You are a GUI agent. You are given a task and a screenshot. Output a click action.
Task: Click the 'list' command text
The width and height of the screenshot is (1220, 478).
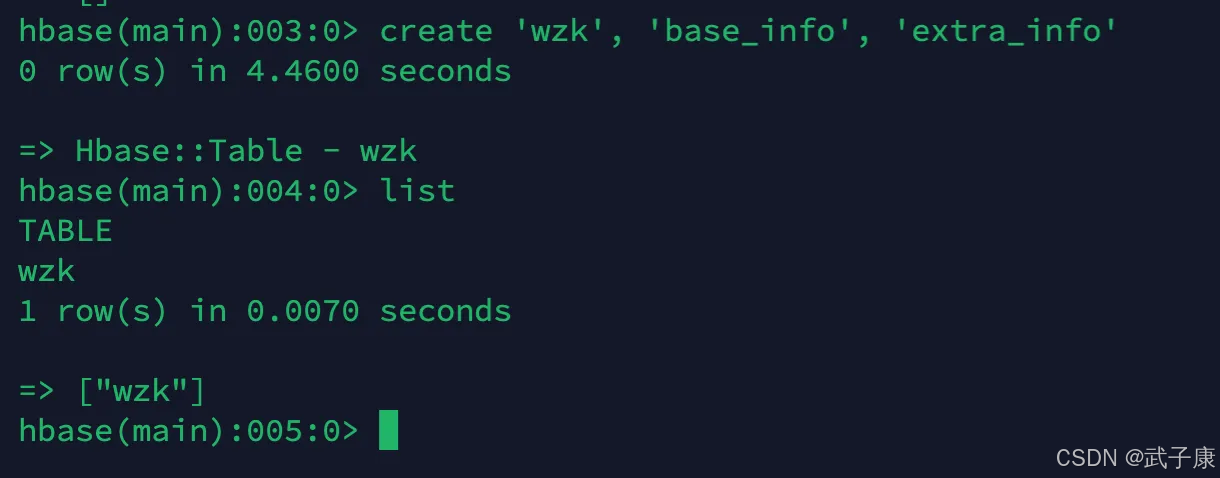[x=417, y=191]
